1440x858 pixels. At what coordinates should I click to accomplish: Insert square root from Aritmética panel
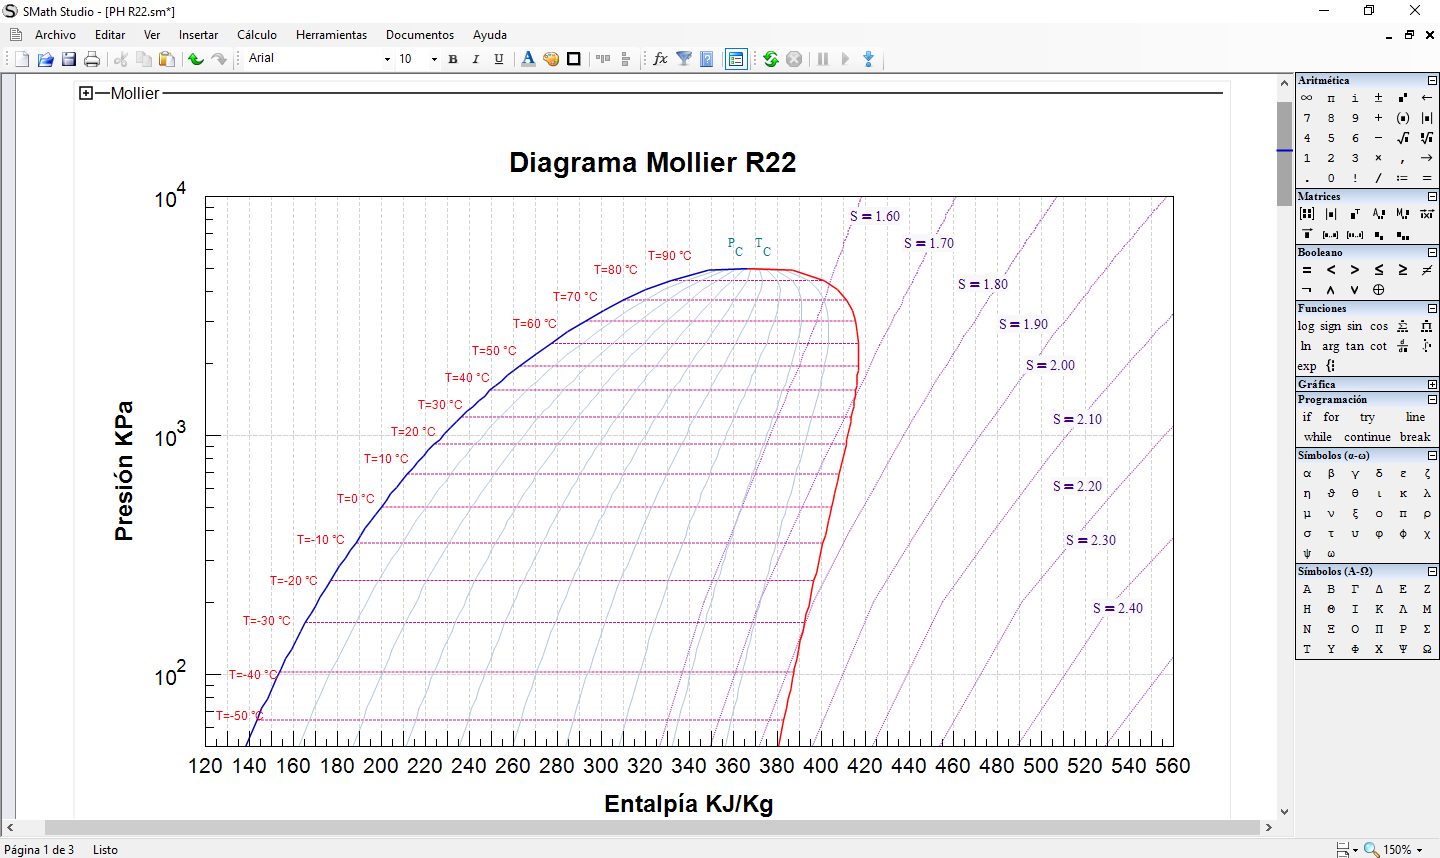coord(1402,138)
